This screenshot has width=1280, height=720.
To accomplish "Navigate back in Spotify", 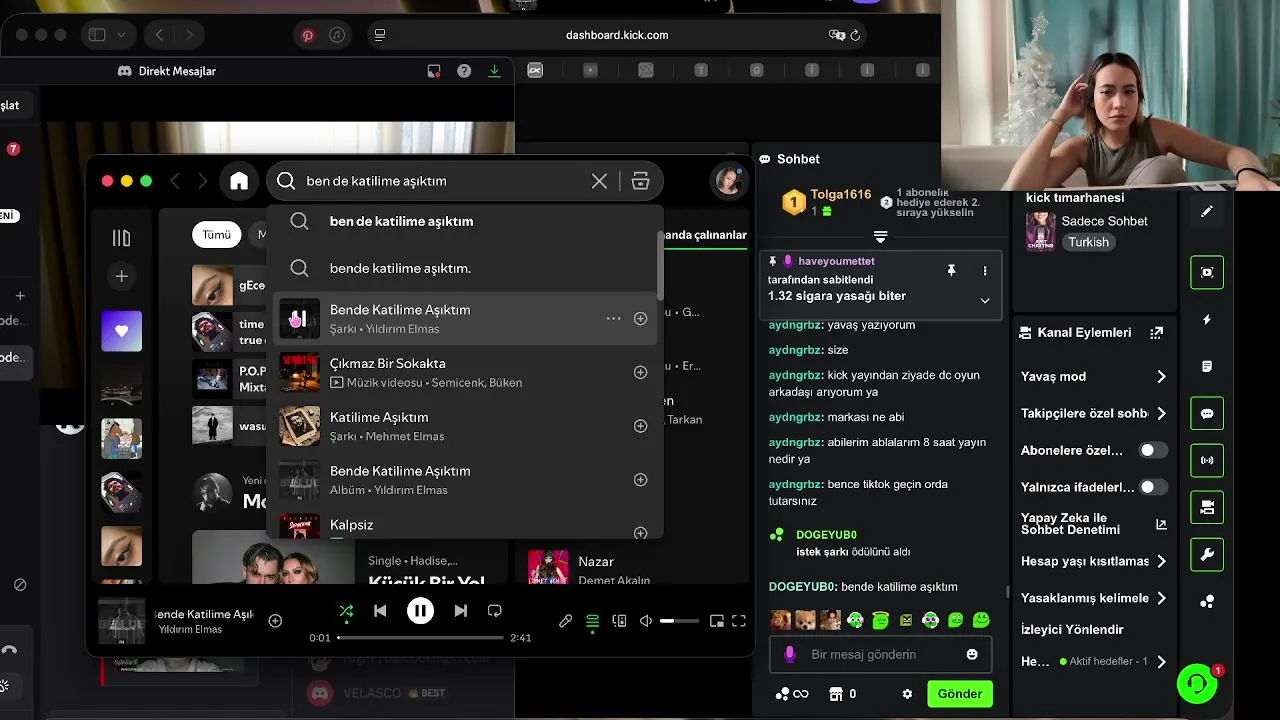I will [x=175, y=181].
